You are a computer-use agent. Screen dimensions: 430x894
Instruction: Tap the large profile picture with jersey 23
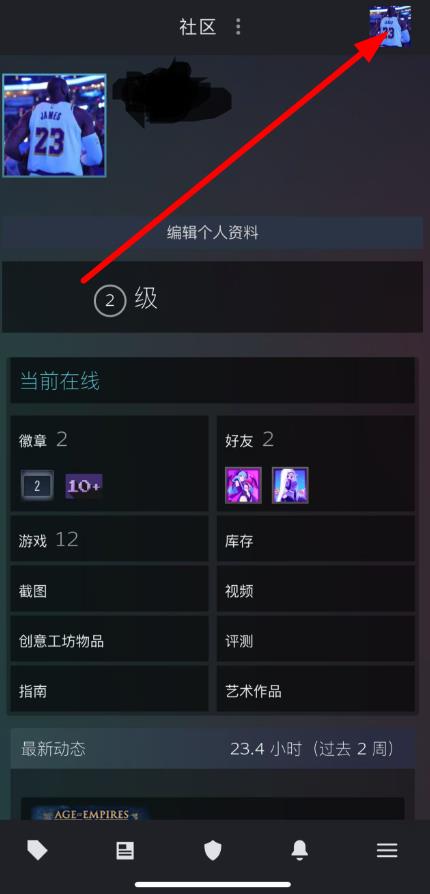coord(54,125)
